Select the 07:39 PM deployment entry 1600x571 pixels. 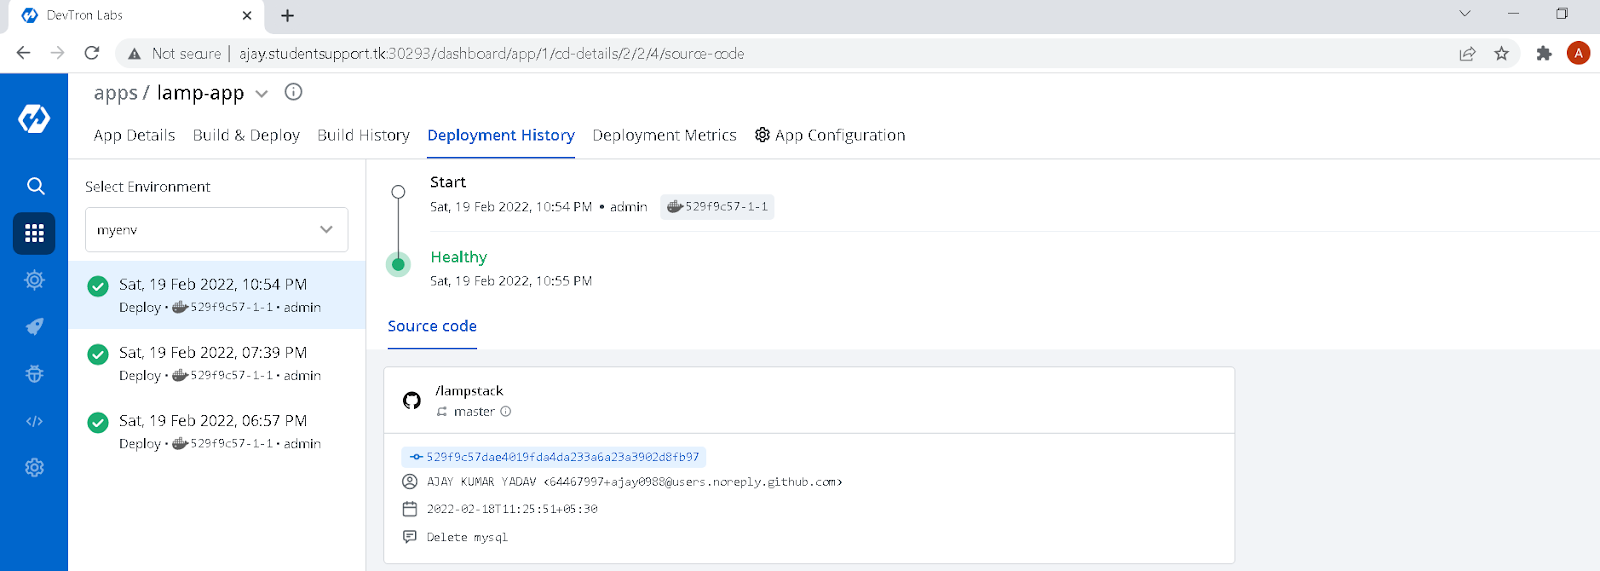pyautogui.click(x=217, y=363)
